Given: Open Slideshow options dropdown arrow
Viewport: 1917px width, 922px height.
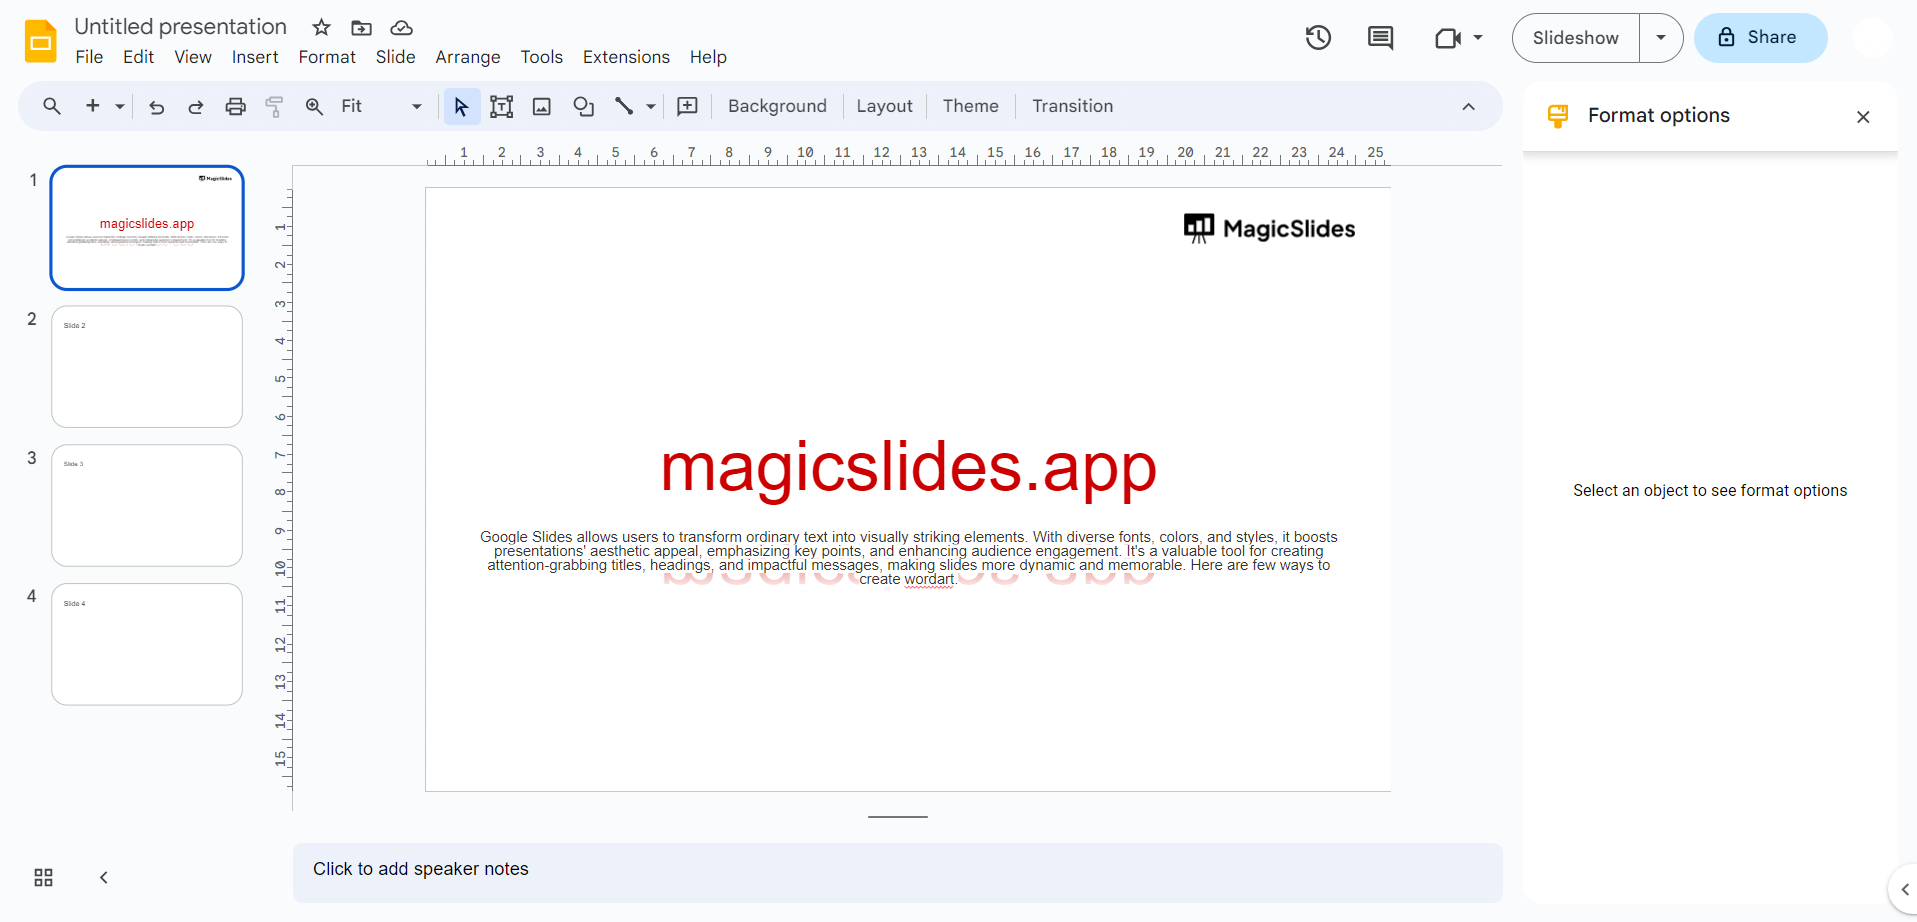Looking at the screenshot, I should pos(1661,38).
